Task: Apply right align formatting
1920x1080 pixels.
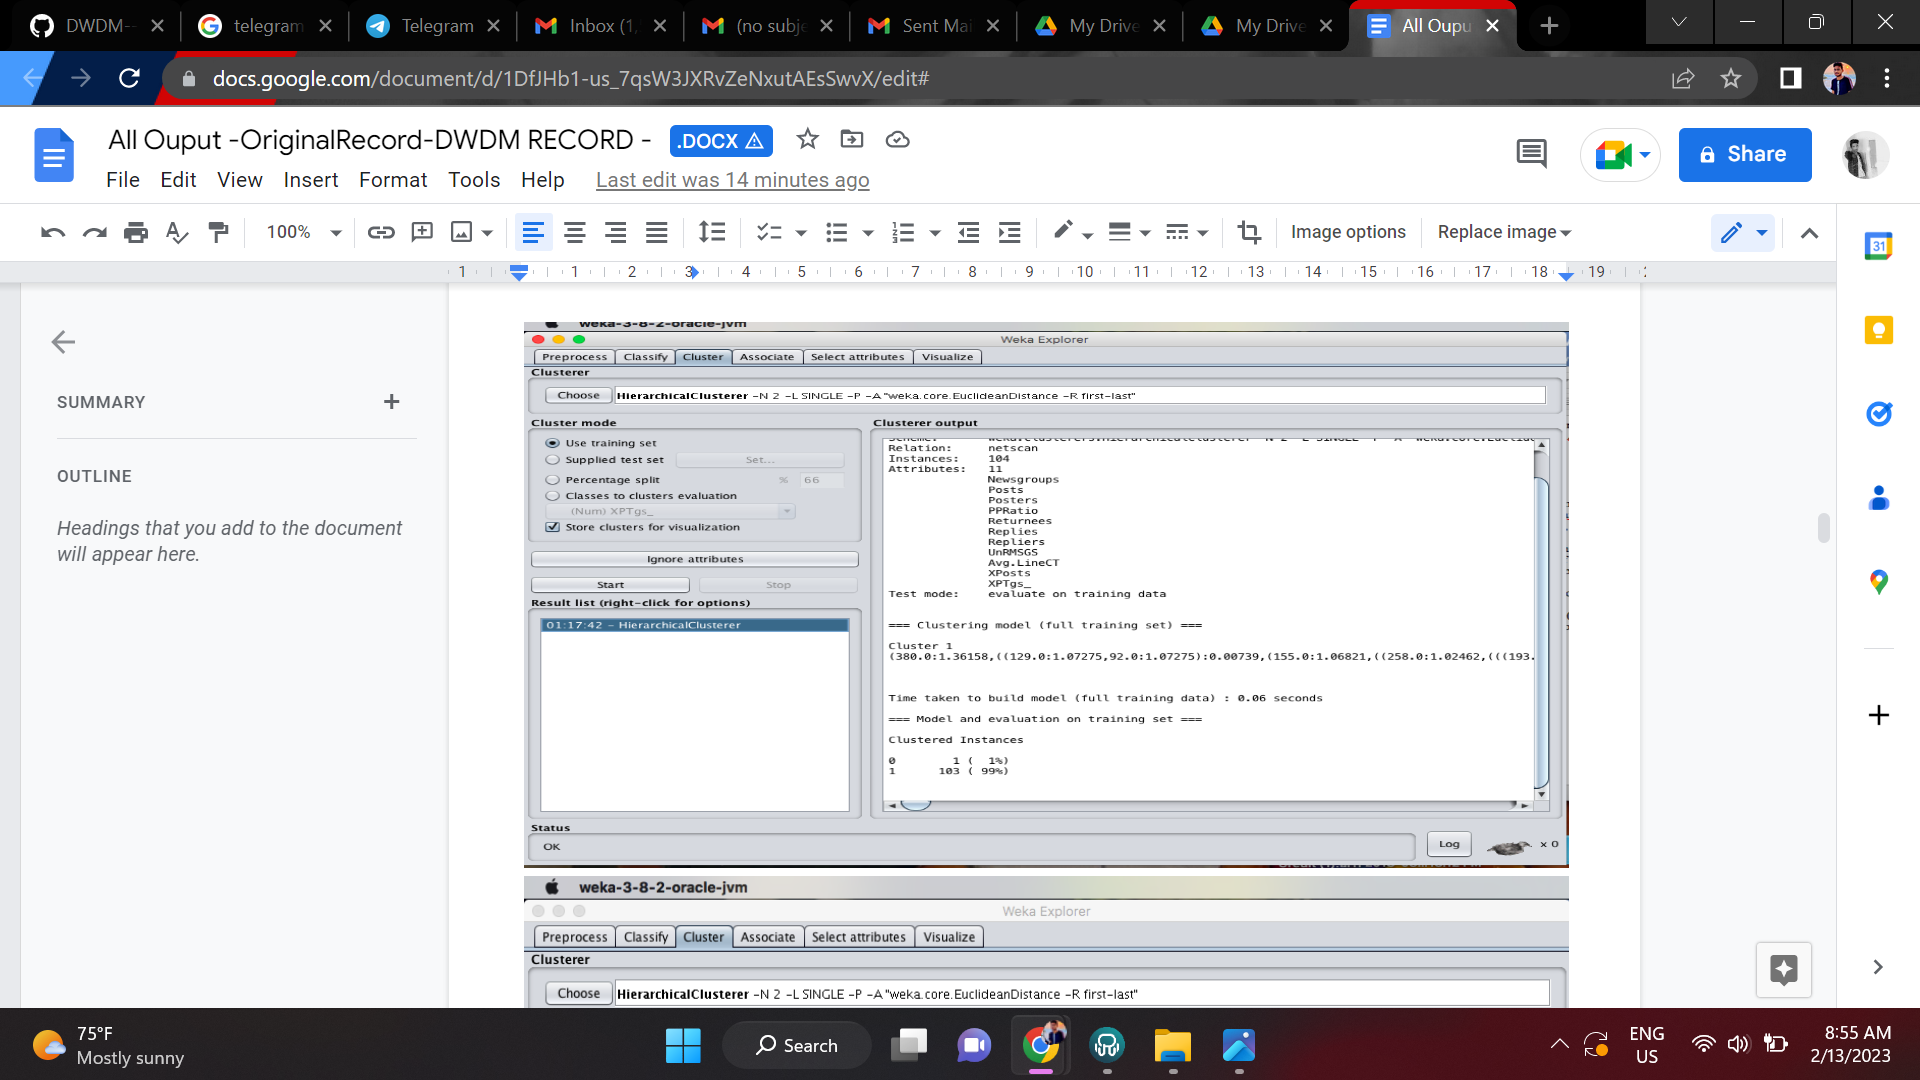Action: click(615, 233)
